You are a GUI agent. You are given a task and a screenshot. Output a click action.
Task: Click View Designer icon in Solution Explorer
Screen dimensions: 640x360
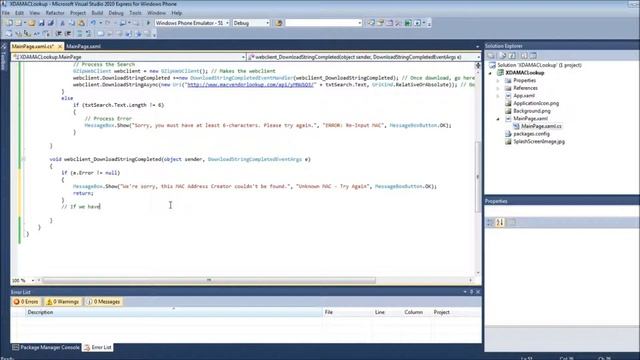pyautogui.click(x=533, y=56)
